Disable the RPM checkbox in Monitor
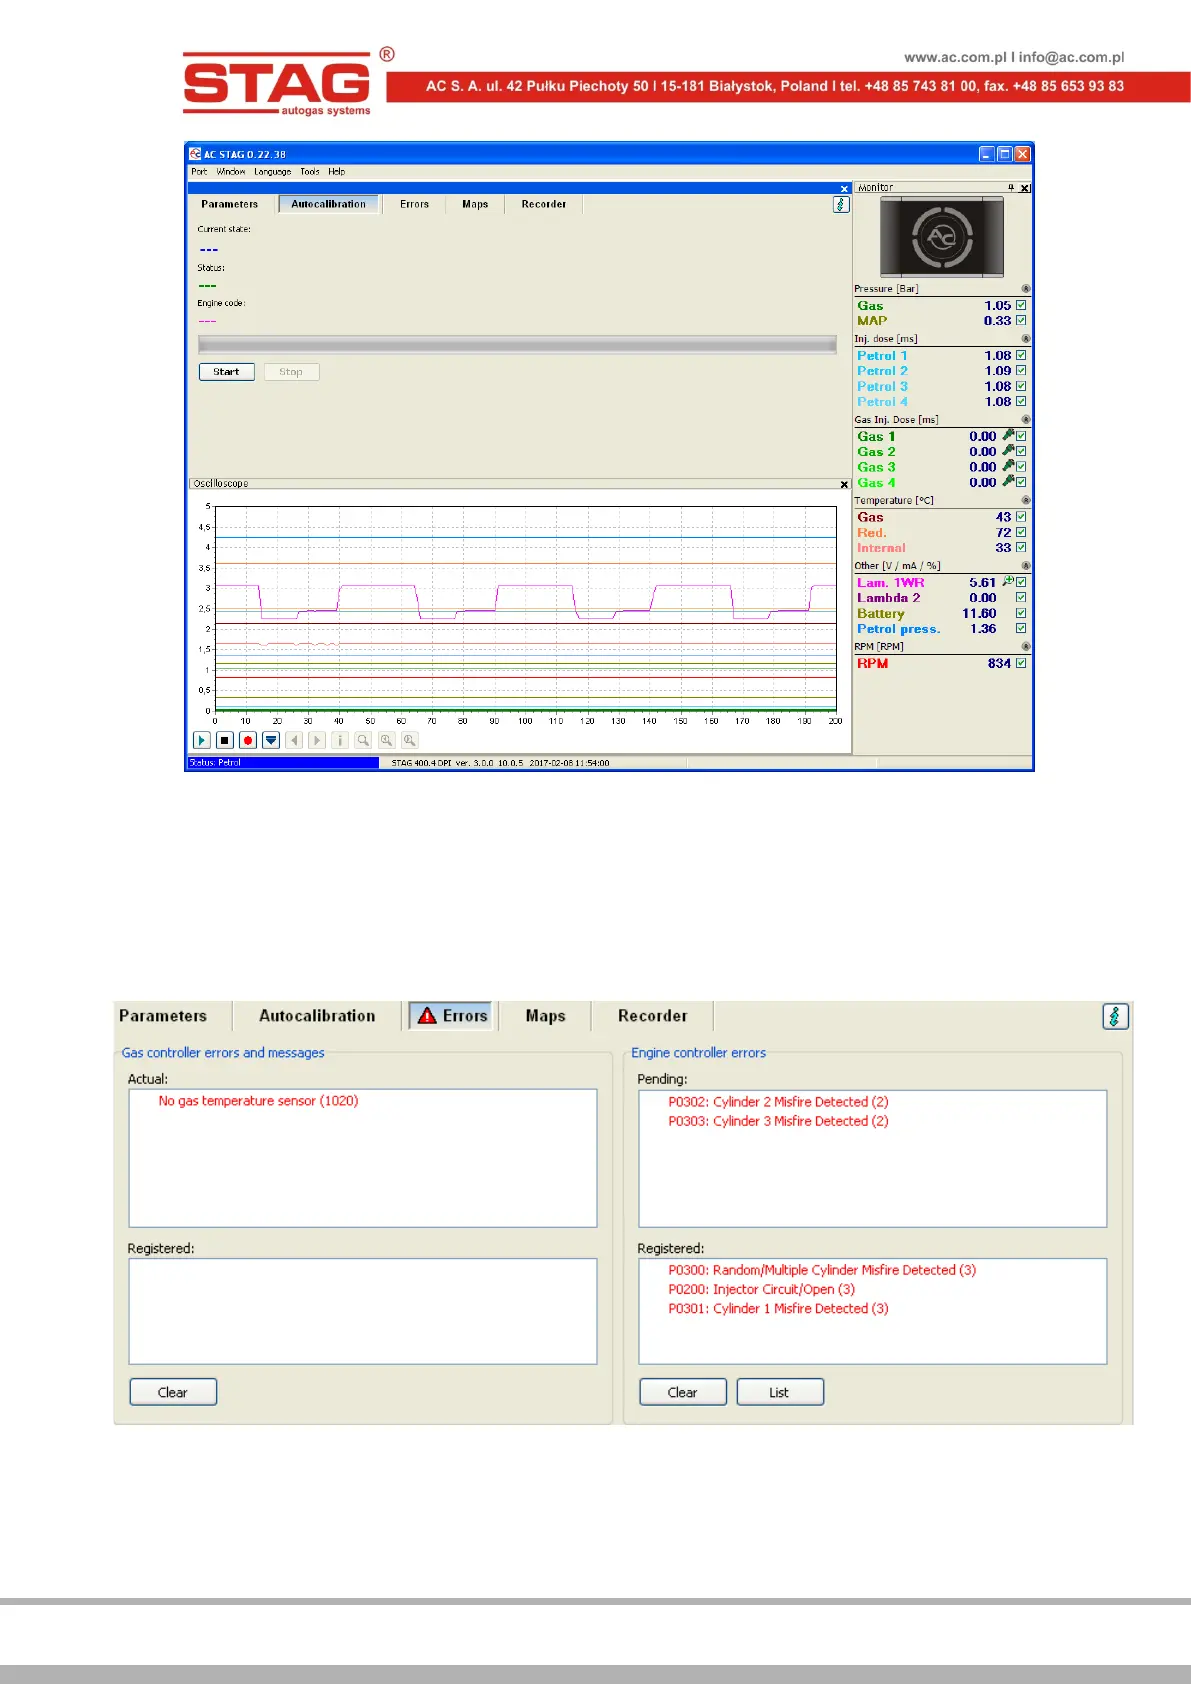This screenshot has width=1191, height=1684. click(x=1021, y=663)
